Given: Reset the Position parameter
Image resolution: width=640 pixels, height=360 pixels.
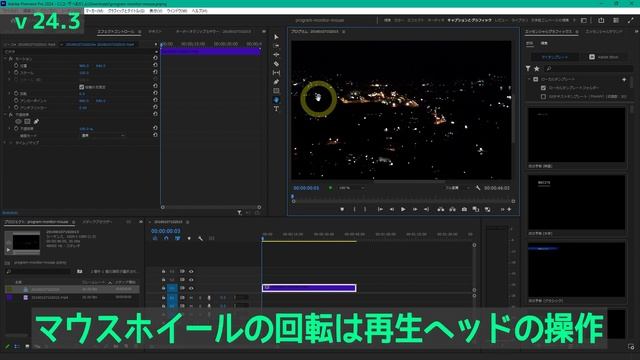Looking at the screenshot, I should click(155, 65).
